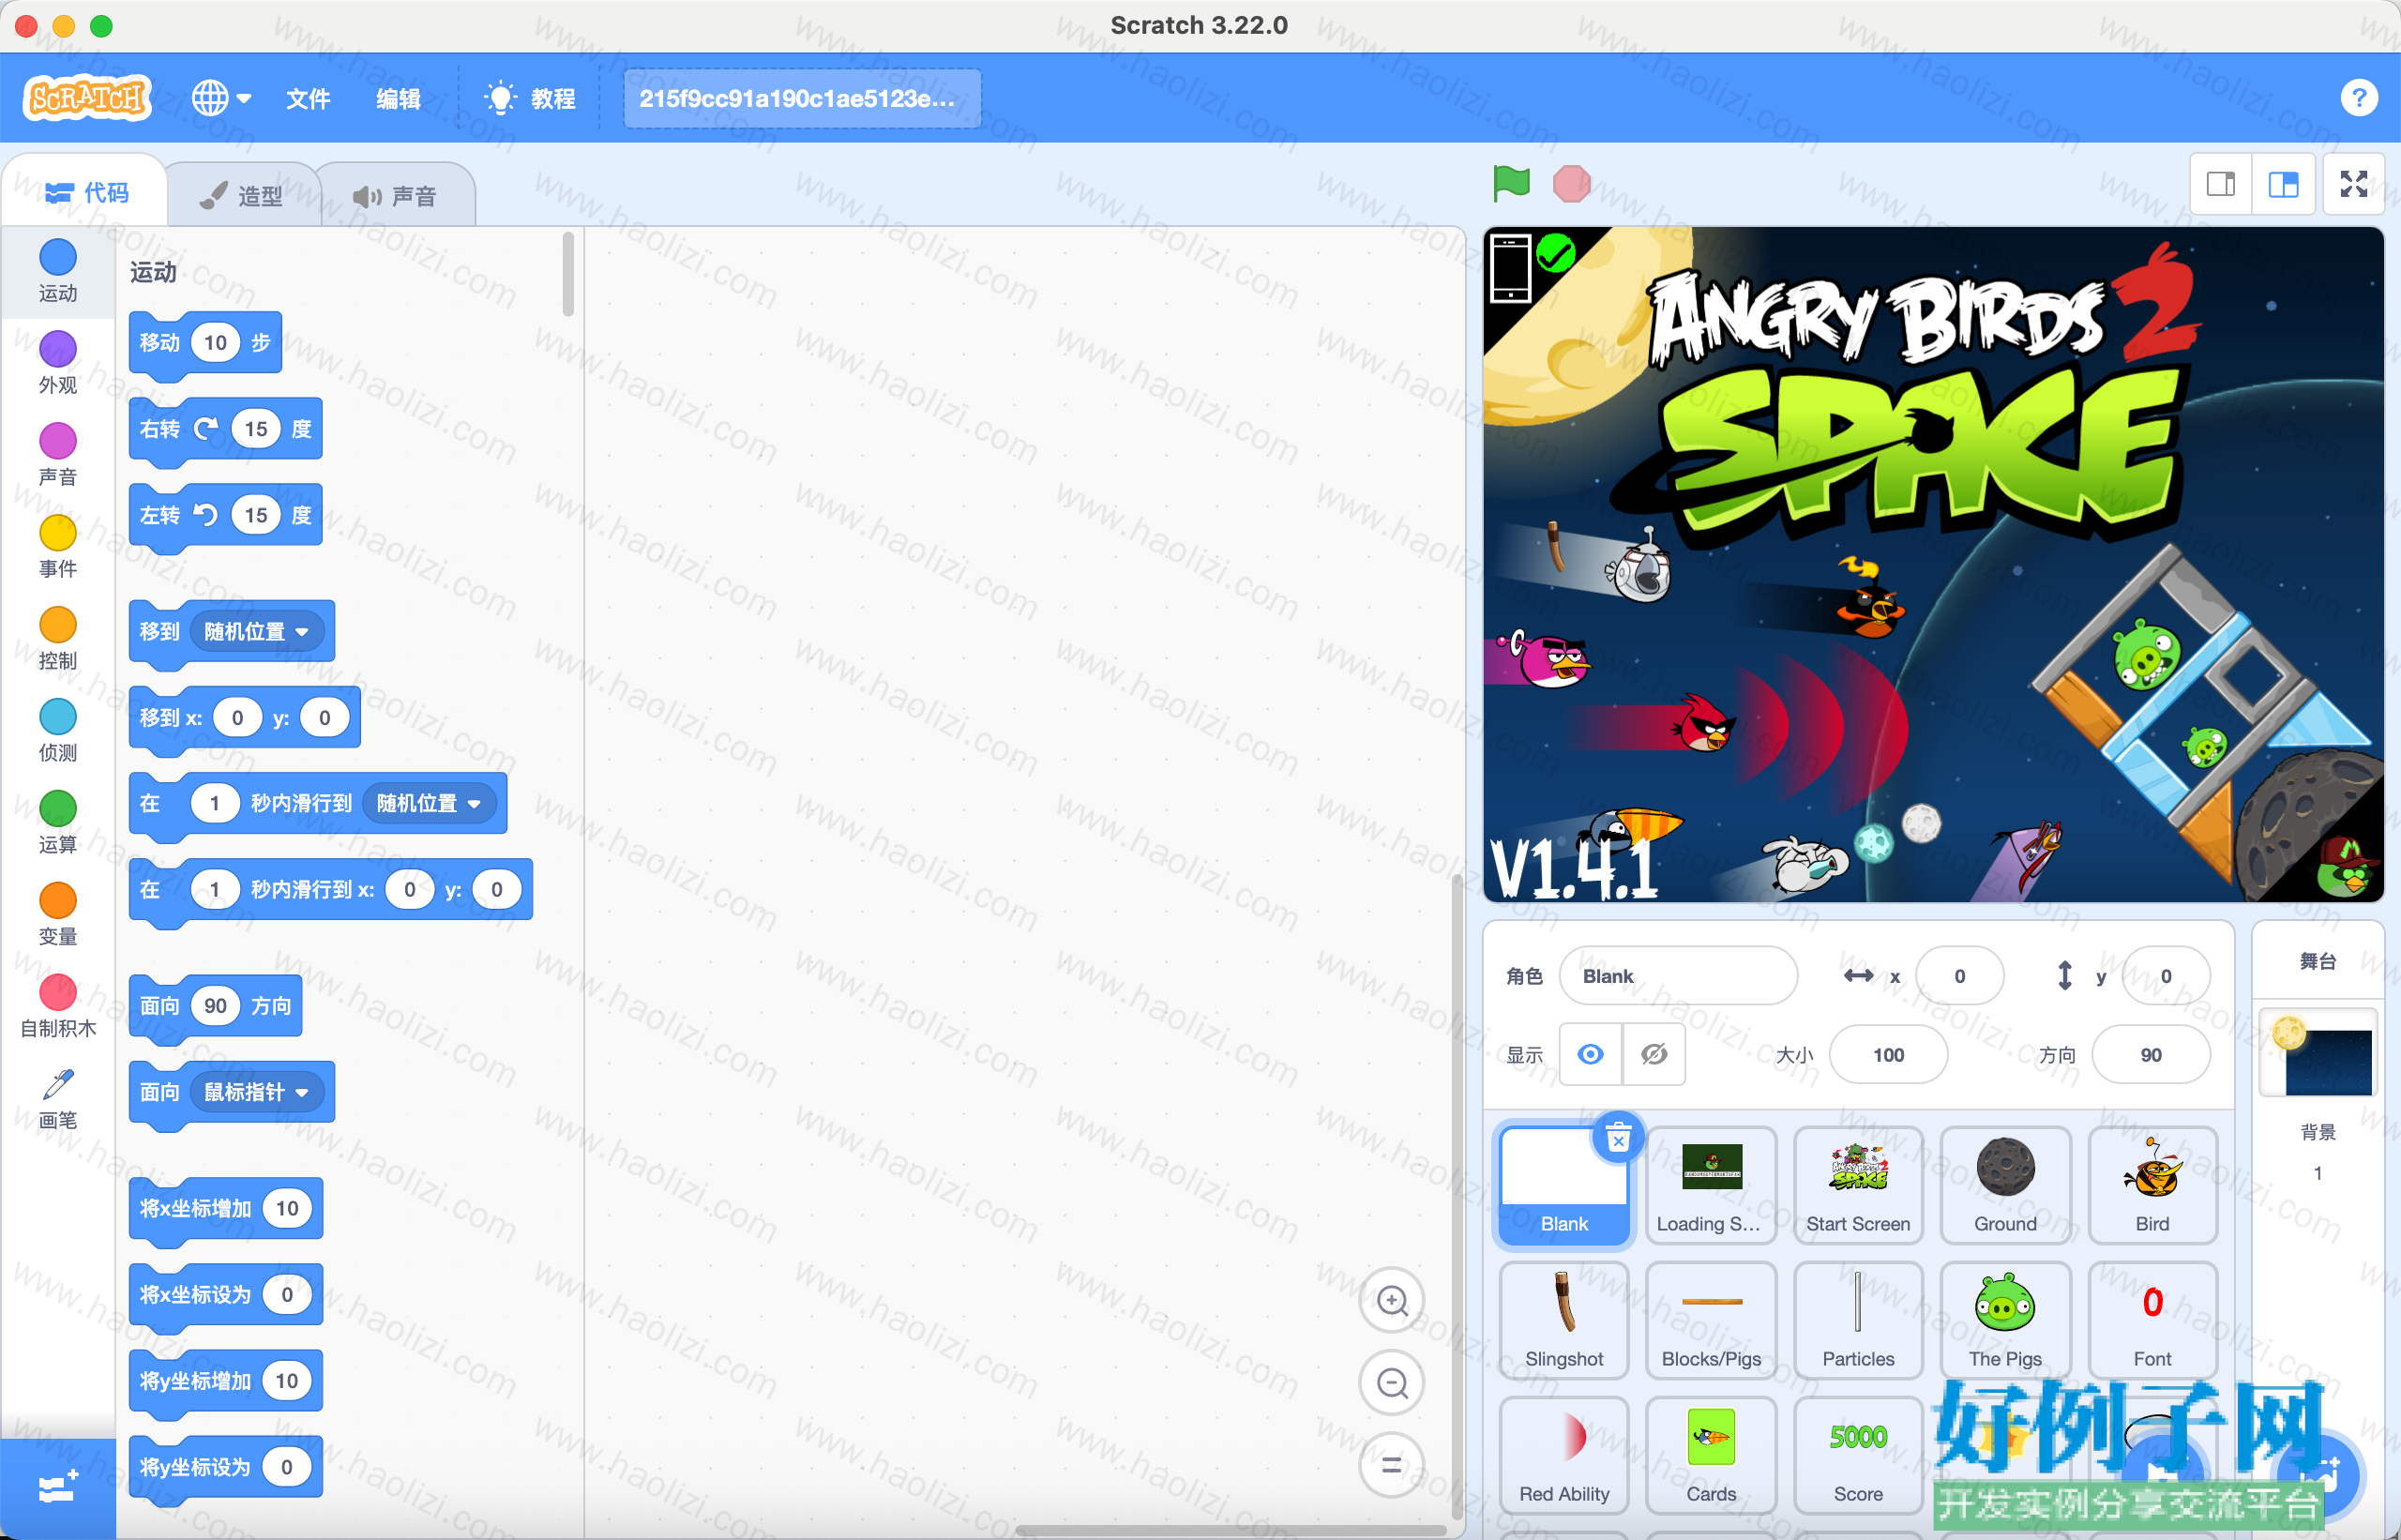2401x1540 pixels.
Task: Click the green flag to run project
Action: coord(1511,183)
